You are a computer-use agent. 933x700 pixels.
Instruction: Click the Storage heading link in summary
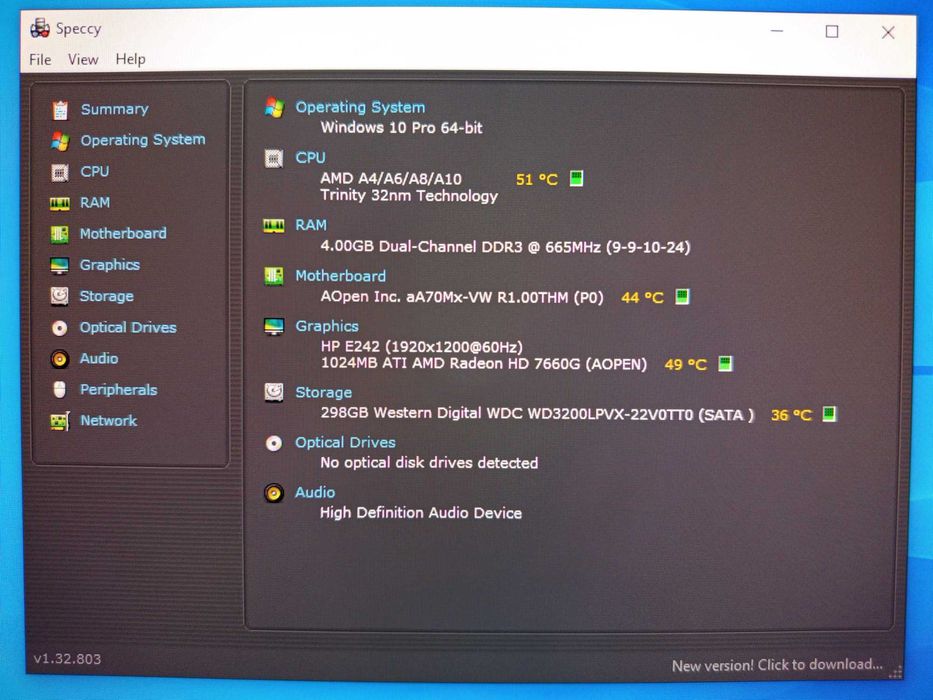[323, 393]
